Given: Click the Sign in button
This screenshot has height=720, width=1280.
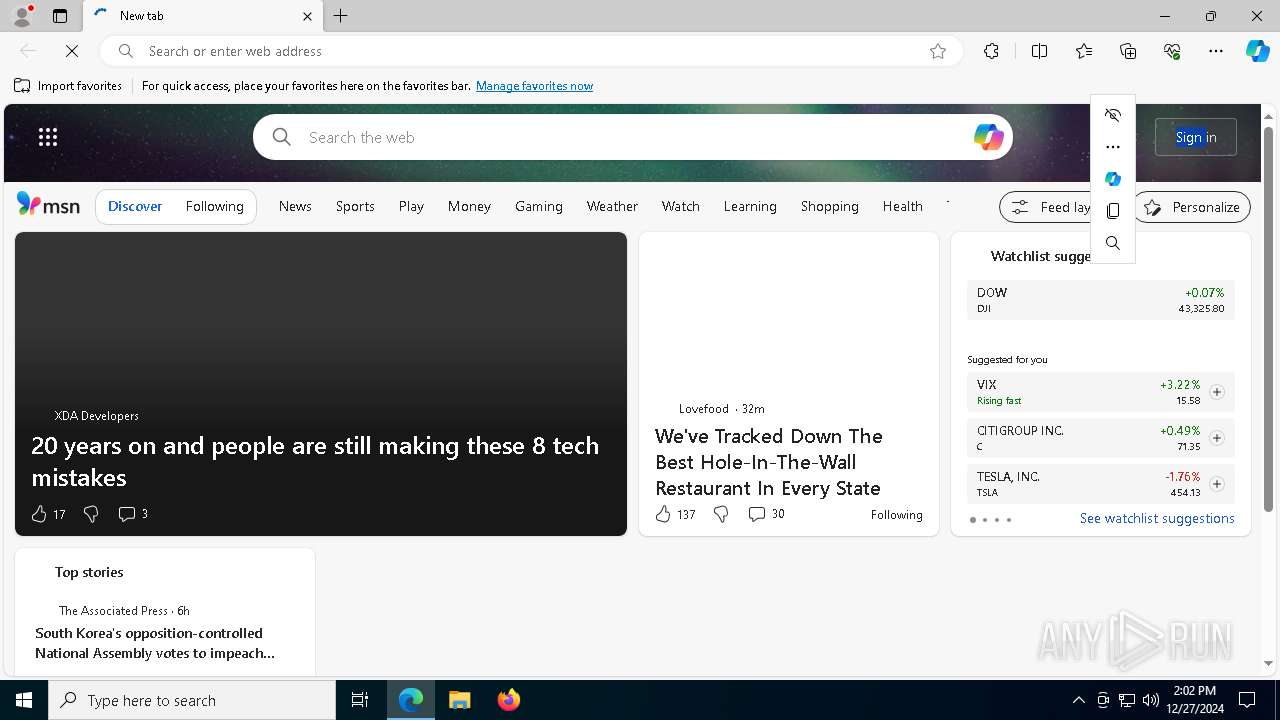Looking at the screenshot, I should [x=1196, y=137].
